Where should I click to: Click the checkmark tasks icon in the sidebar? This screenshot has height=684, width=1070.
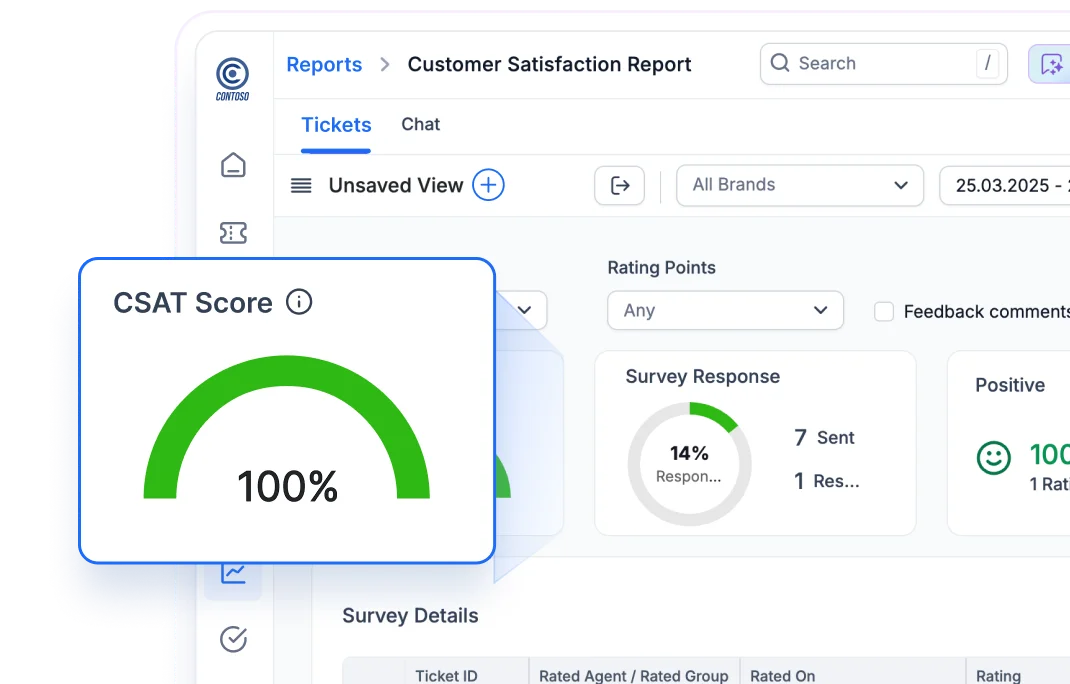232,640
